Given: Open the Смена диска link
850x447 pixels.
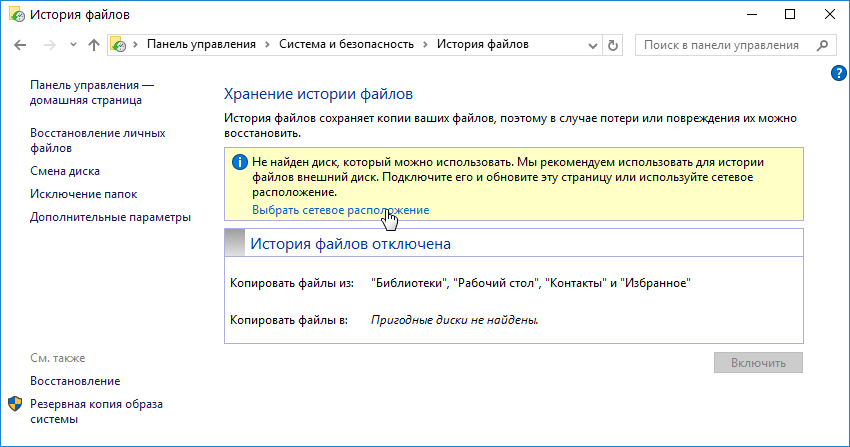Looking at the screenshot, I should tap(65, 171).
